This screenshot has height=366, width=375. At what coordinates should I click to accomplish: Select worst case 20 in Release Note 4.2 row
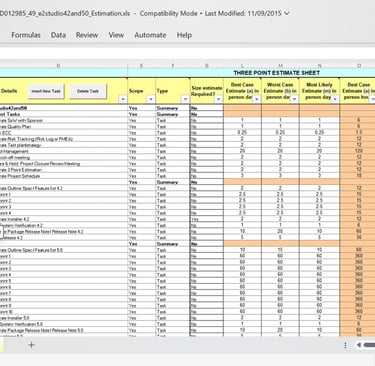pyautogui.click(x=280, y=232)
